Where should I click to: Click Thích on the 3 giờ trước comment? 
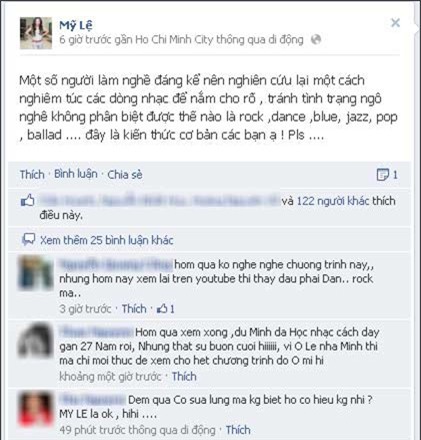134,309
